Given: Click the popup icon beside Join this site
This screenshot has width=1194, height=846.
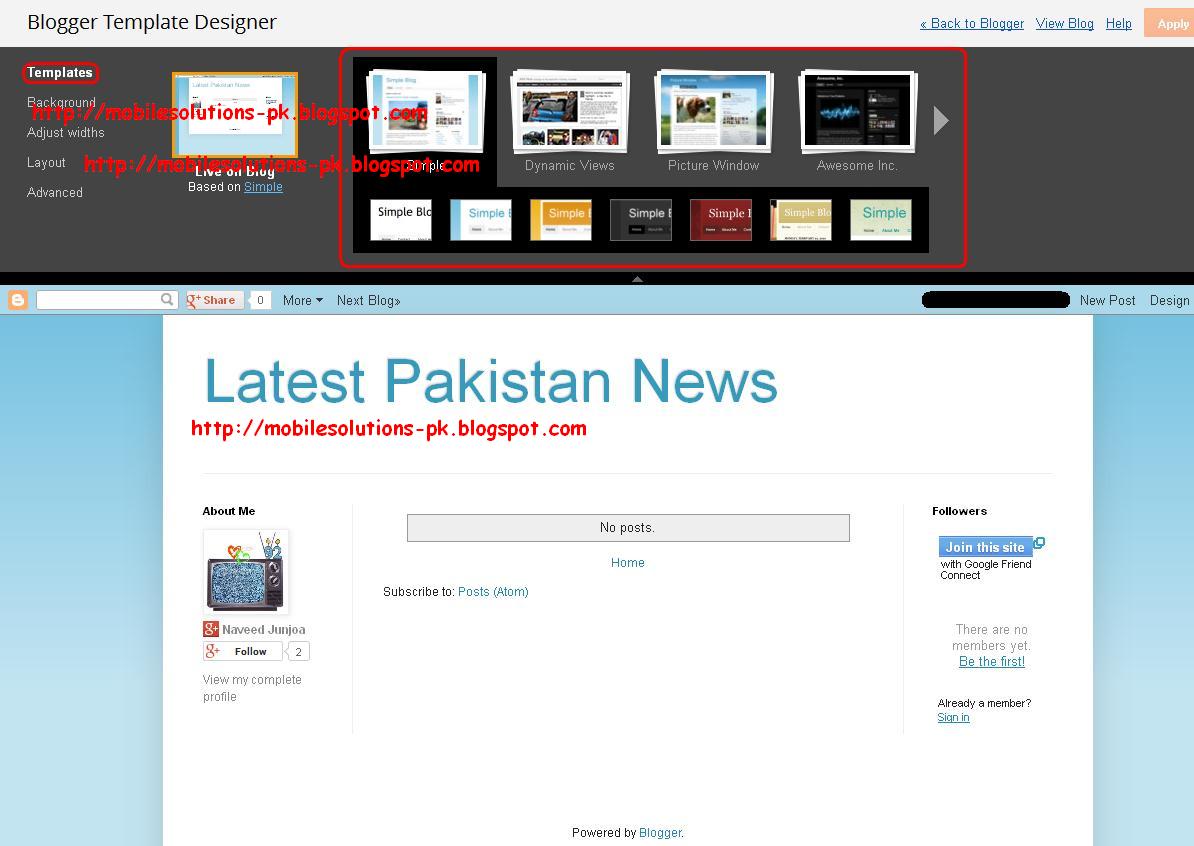Looking at the screenshot, I should click(x=1039, y=543).
